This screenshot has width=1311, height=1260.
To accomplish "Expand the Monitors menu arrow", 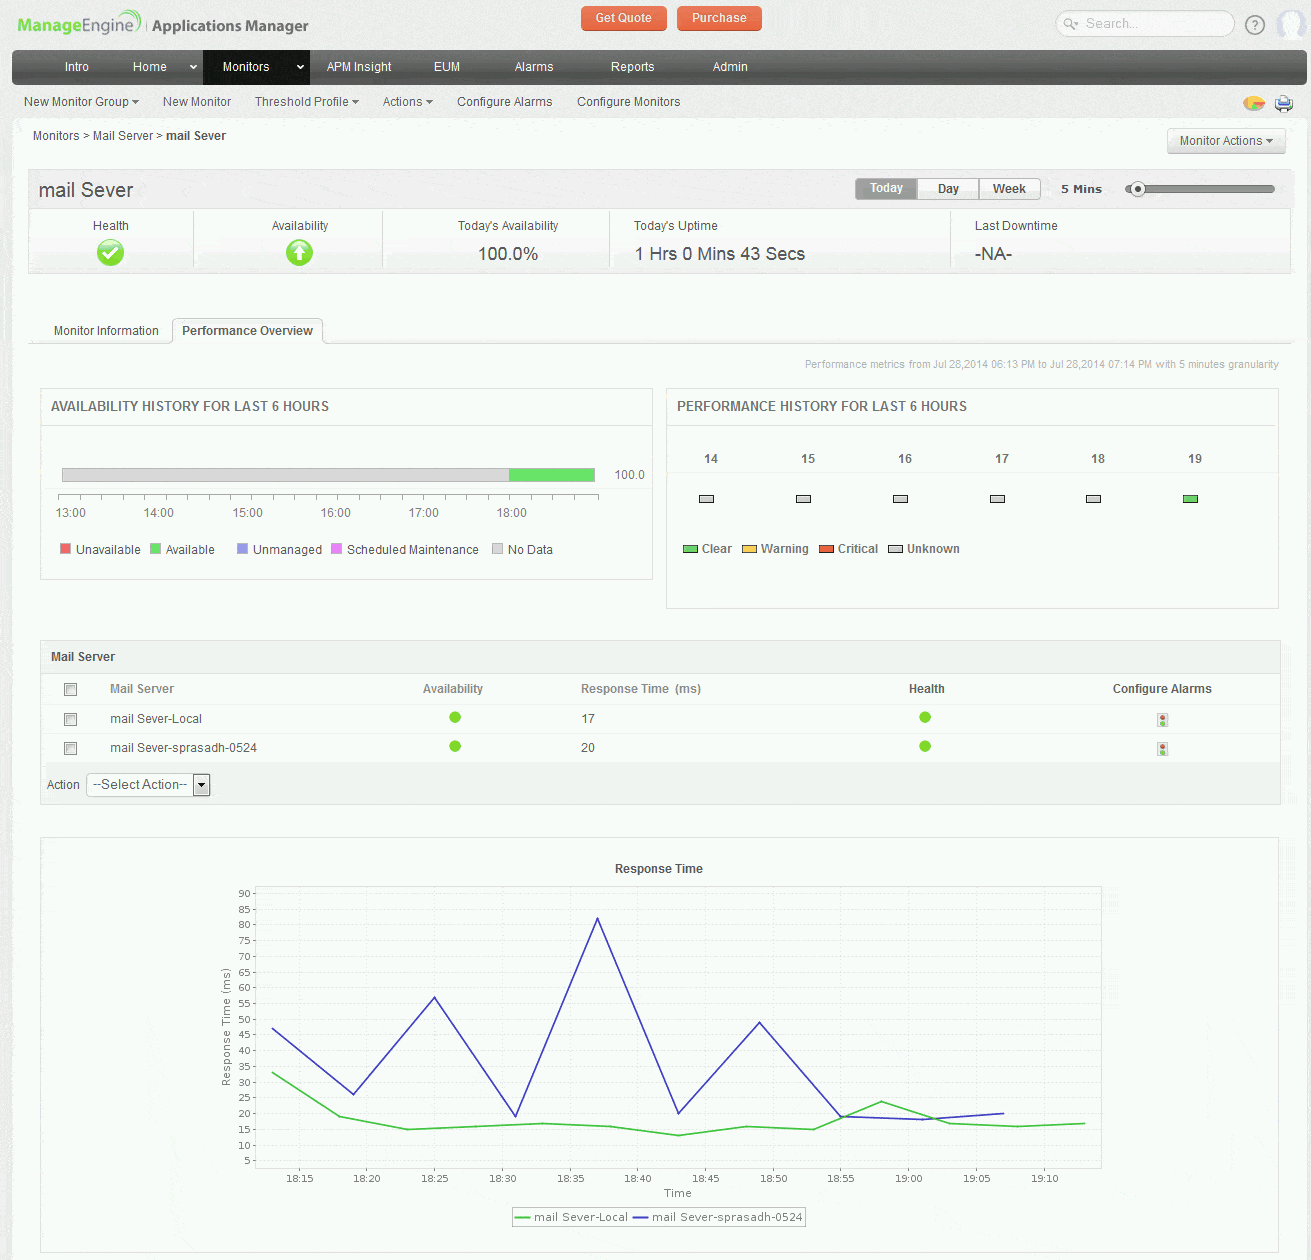I will (x=300, y=67).
